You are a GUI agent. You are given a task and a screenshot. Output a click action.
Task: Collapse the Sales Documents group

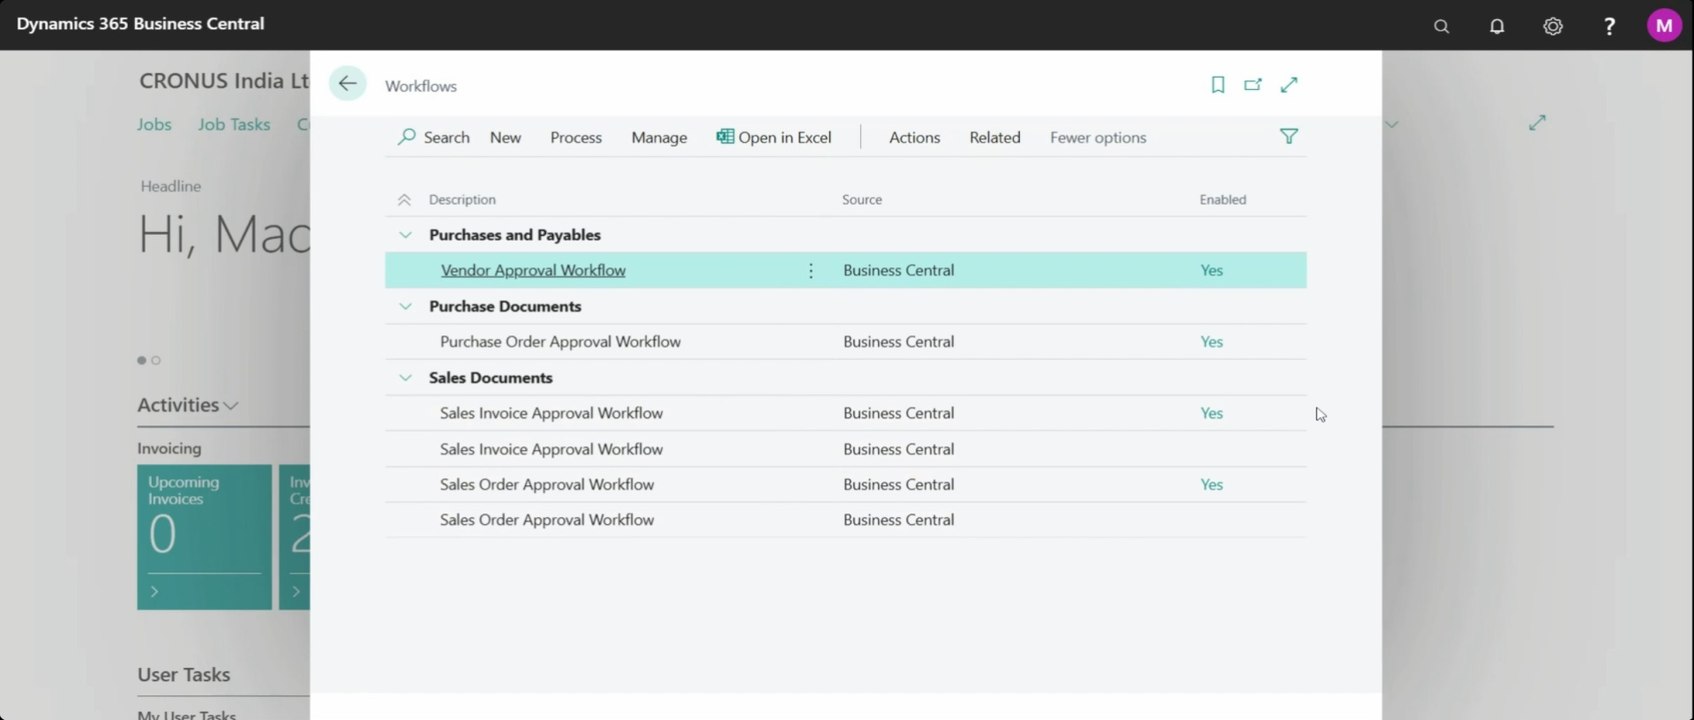point(405,378)
